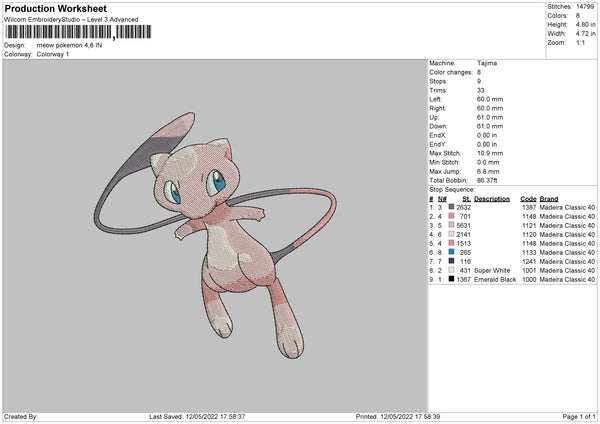Click the 'Colors:' label in top corner
The height and width of the screenshot is (424, 600).
pyautogui.click(x=557, y=16)
